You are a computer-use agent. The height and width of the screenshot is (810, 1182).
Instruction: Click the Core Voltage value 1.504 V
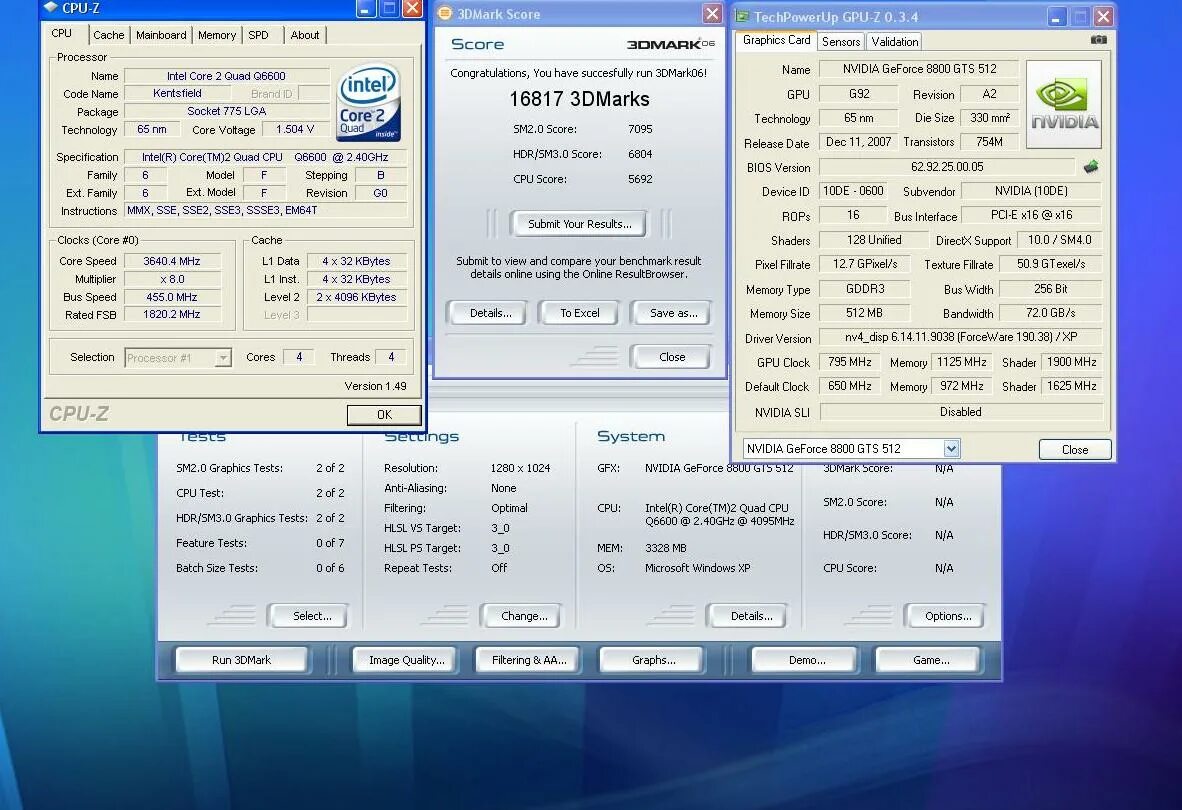pos(294,130)
